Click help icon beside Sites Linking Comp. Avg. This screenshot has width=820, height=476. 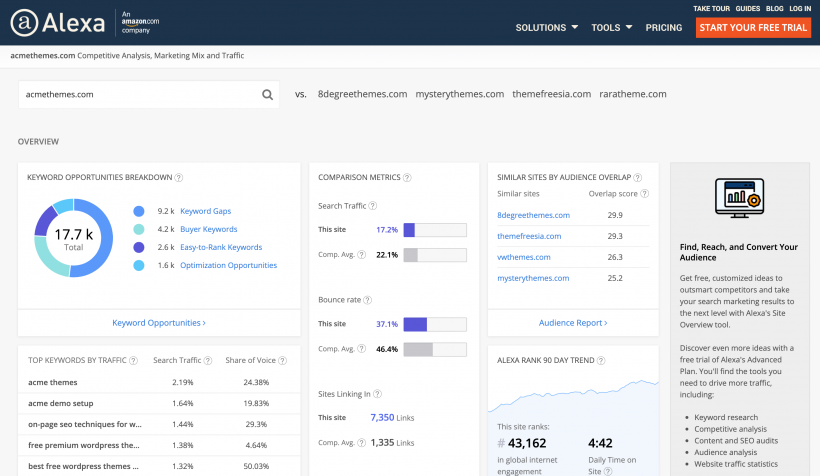pyautogui.click(x=361, y=443)
